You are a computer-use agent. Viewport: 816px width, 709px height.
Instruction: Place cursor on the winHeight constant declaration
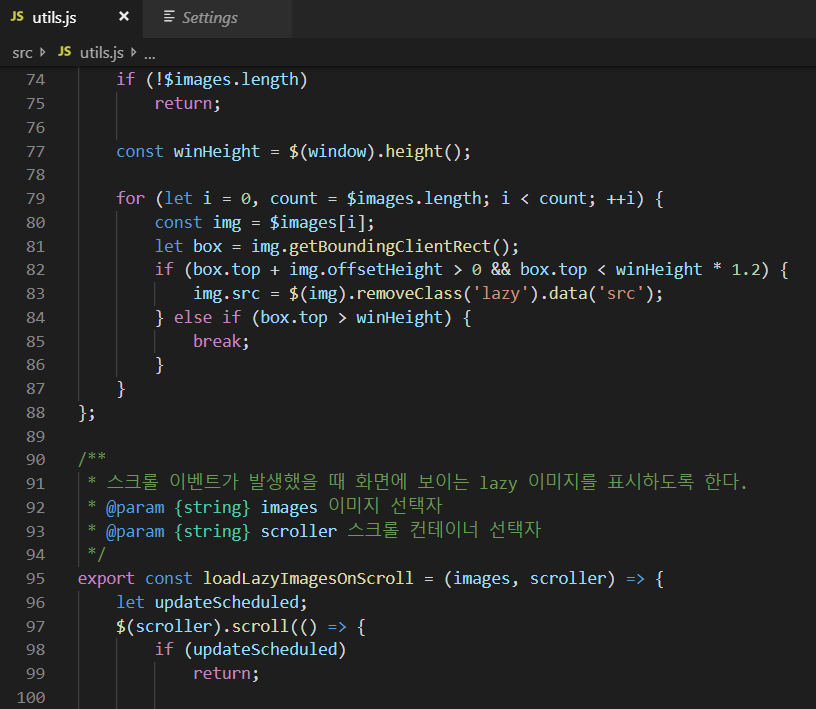(216, 151)
